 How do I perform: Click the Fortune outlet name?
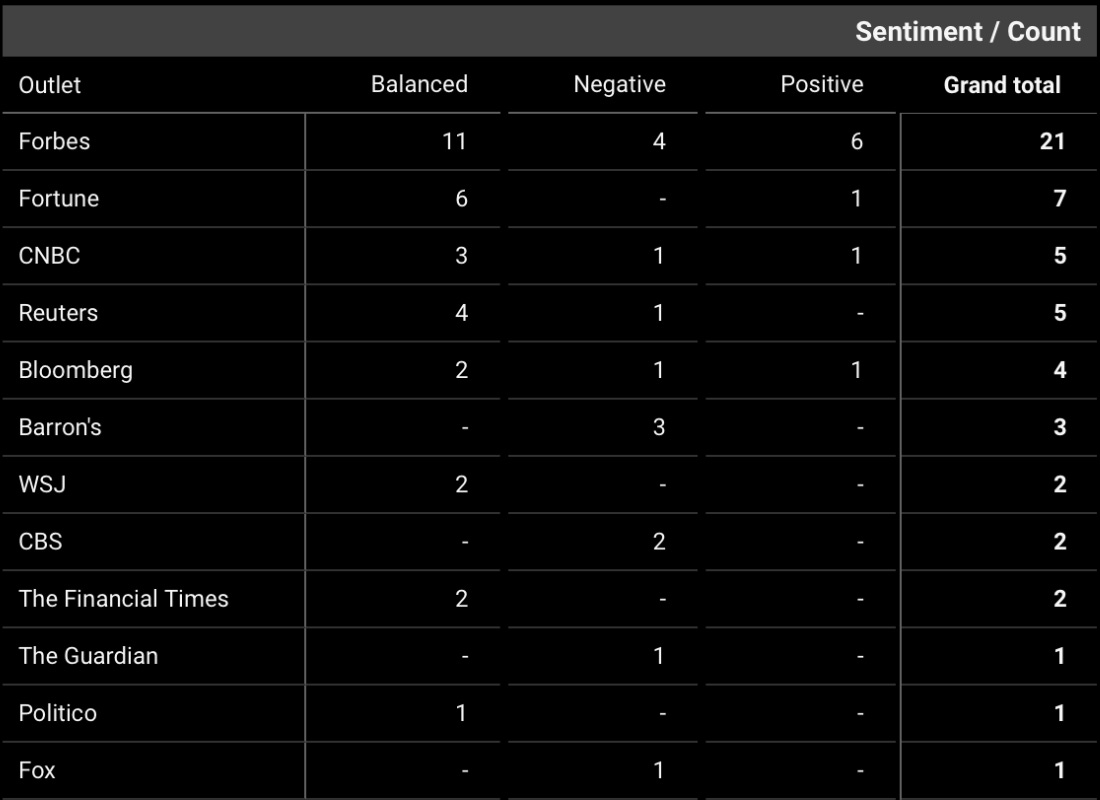(59, 198)
